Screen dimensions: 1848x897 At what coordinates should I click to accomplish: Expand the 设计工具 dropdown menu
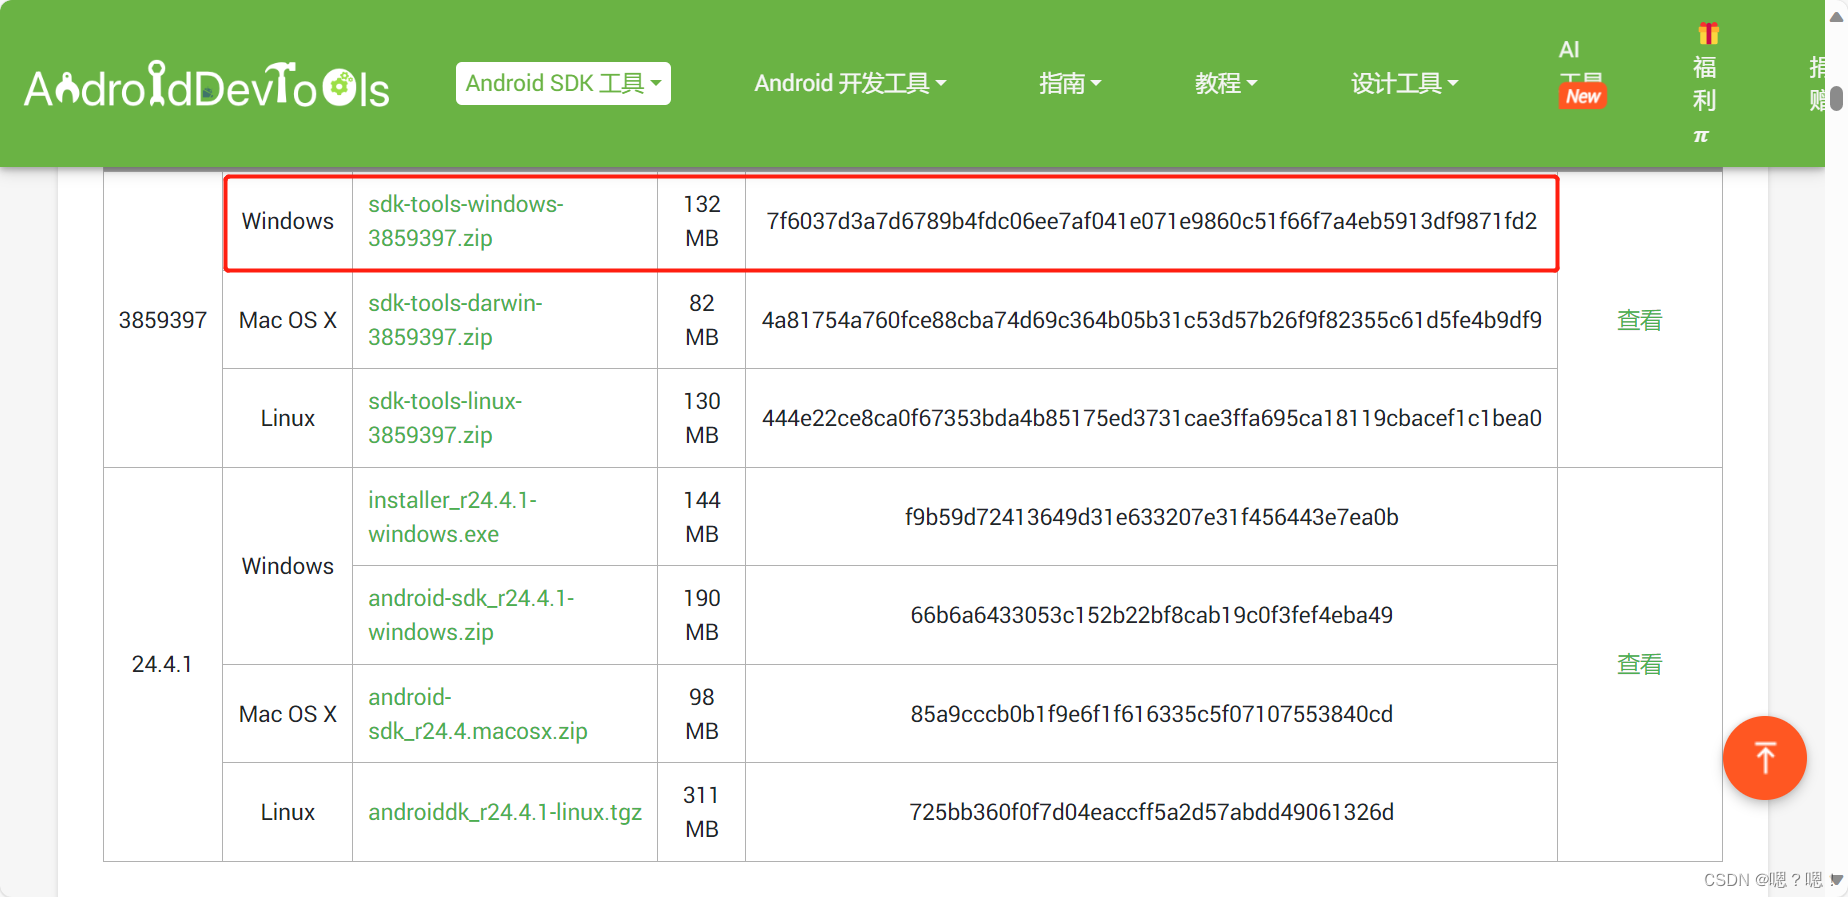click(1404, 83)
